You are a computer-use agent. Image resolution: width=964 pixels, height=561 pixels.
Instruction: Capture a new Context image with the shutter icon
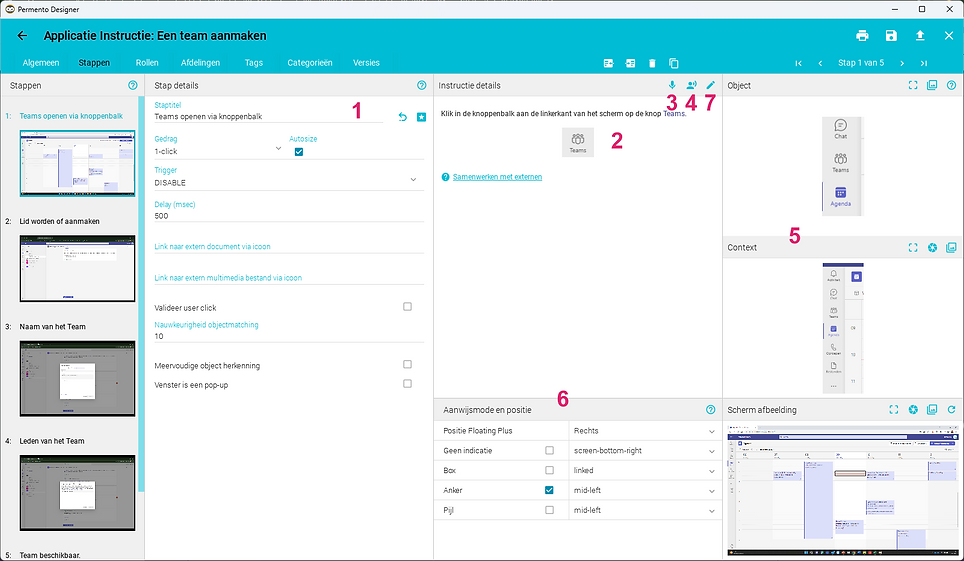click(933, 247)
